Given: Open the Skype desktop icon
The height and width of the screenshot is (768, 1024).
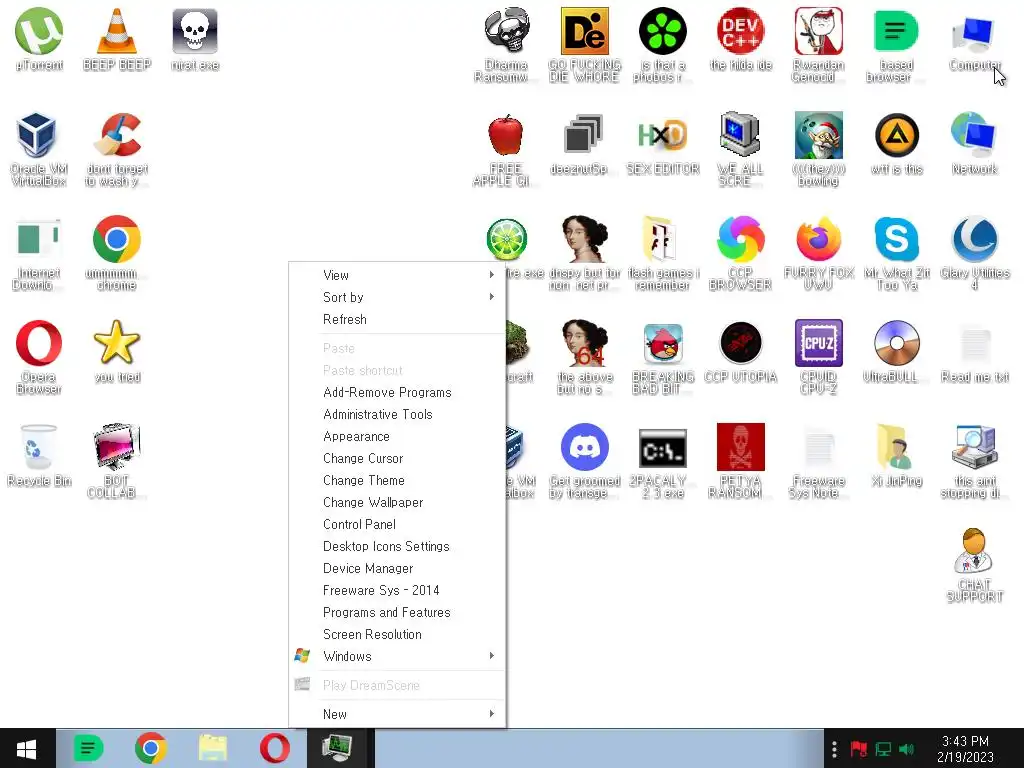Looking at the screenshot, I should click(x=897, y=239).
